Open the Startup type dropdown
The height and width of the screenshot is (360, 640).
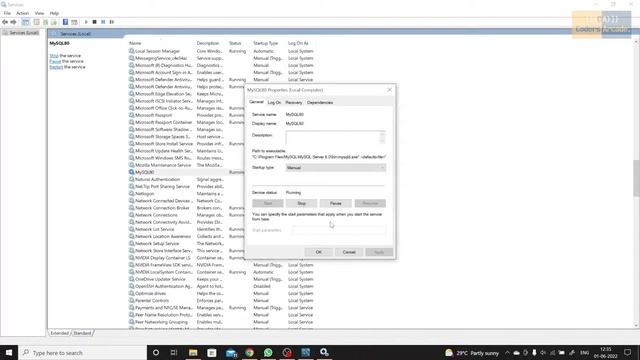click(336, 168)
